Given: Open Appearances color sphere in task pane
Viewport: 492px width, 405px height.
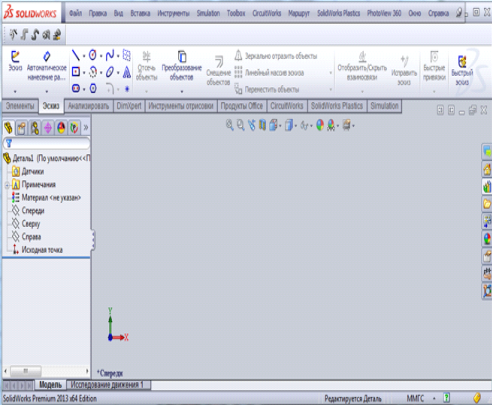Looking at the screenshot, I should click(x=487, y=239).
